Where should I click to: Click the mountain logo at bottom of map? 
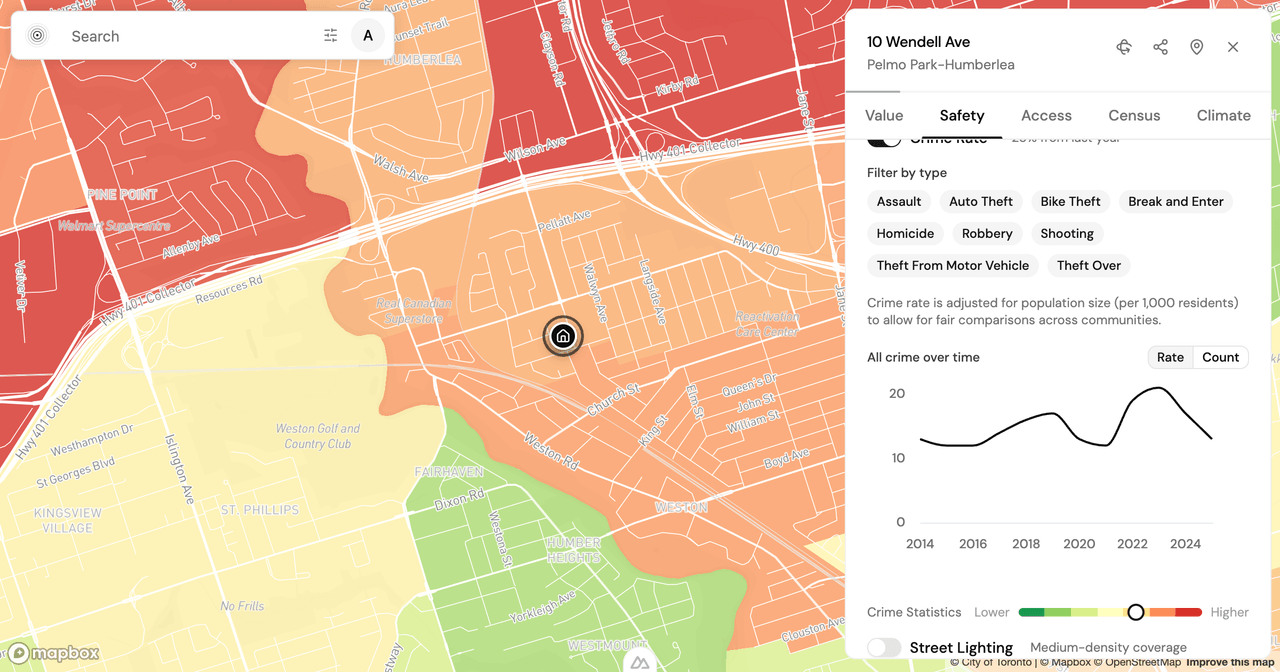point(640,663)
